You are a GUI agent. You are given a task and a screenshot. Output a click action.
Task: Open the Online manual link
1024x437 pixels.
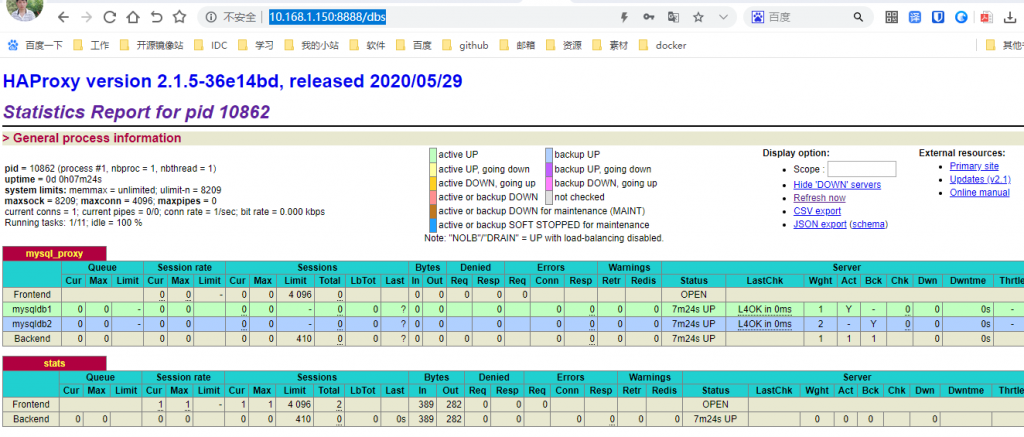point(979,192)
